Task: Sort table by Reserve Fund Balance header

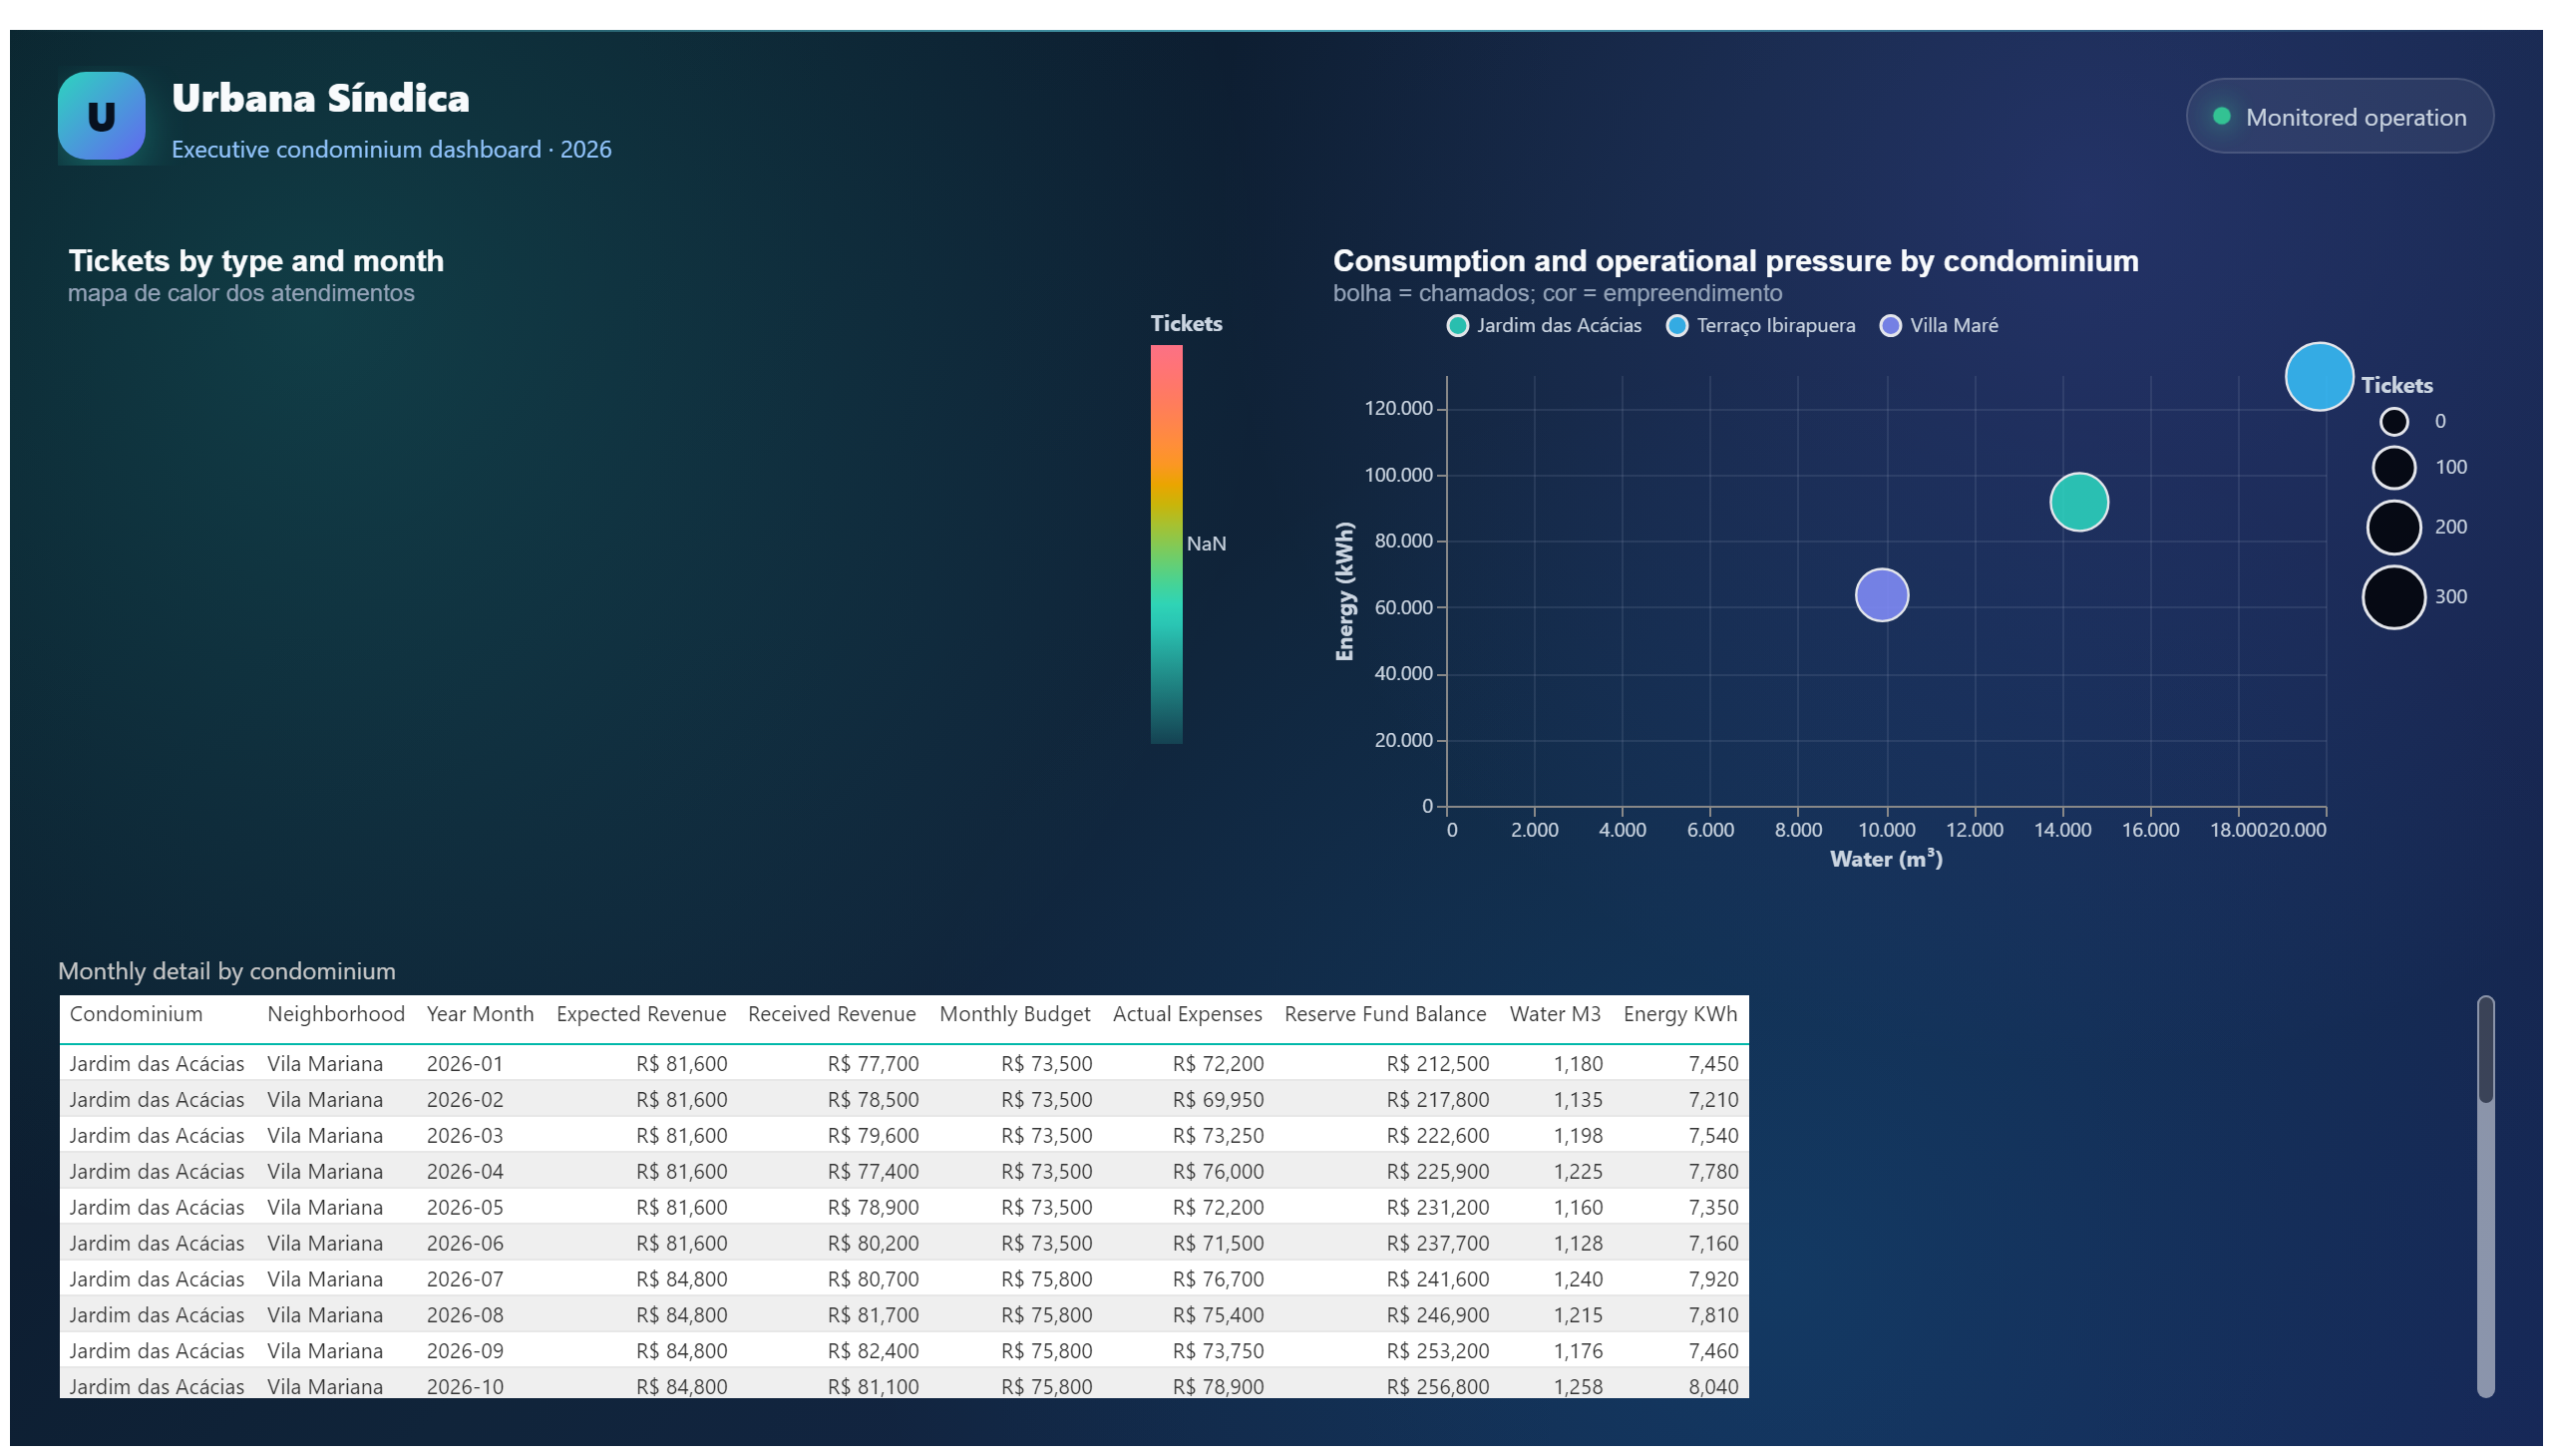Action: 1385,1014
